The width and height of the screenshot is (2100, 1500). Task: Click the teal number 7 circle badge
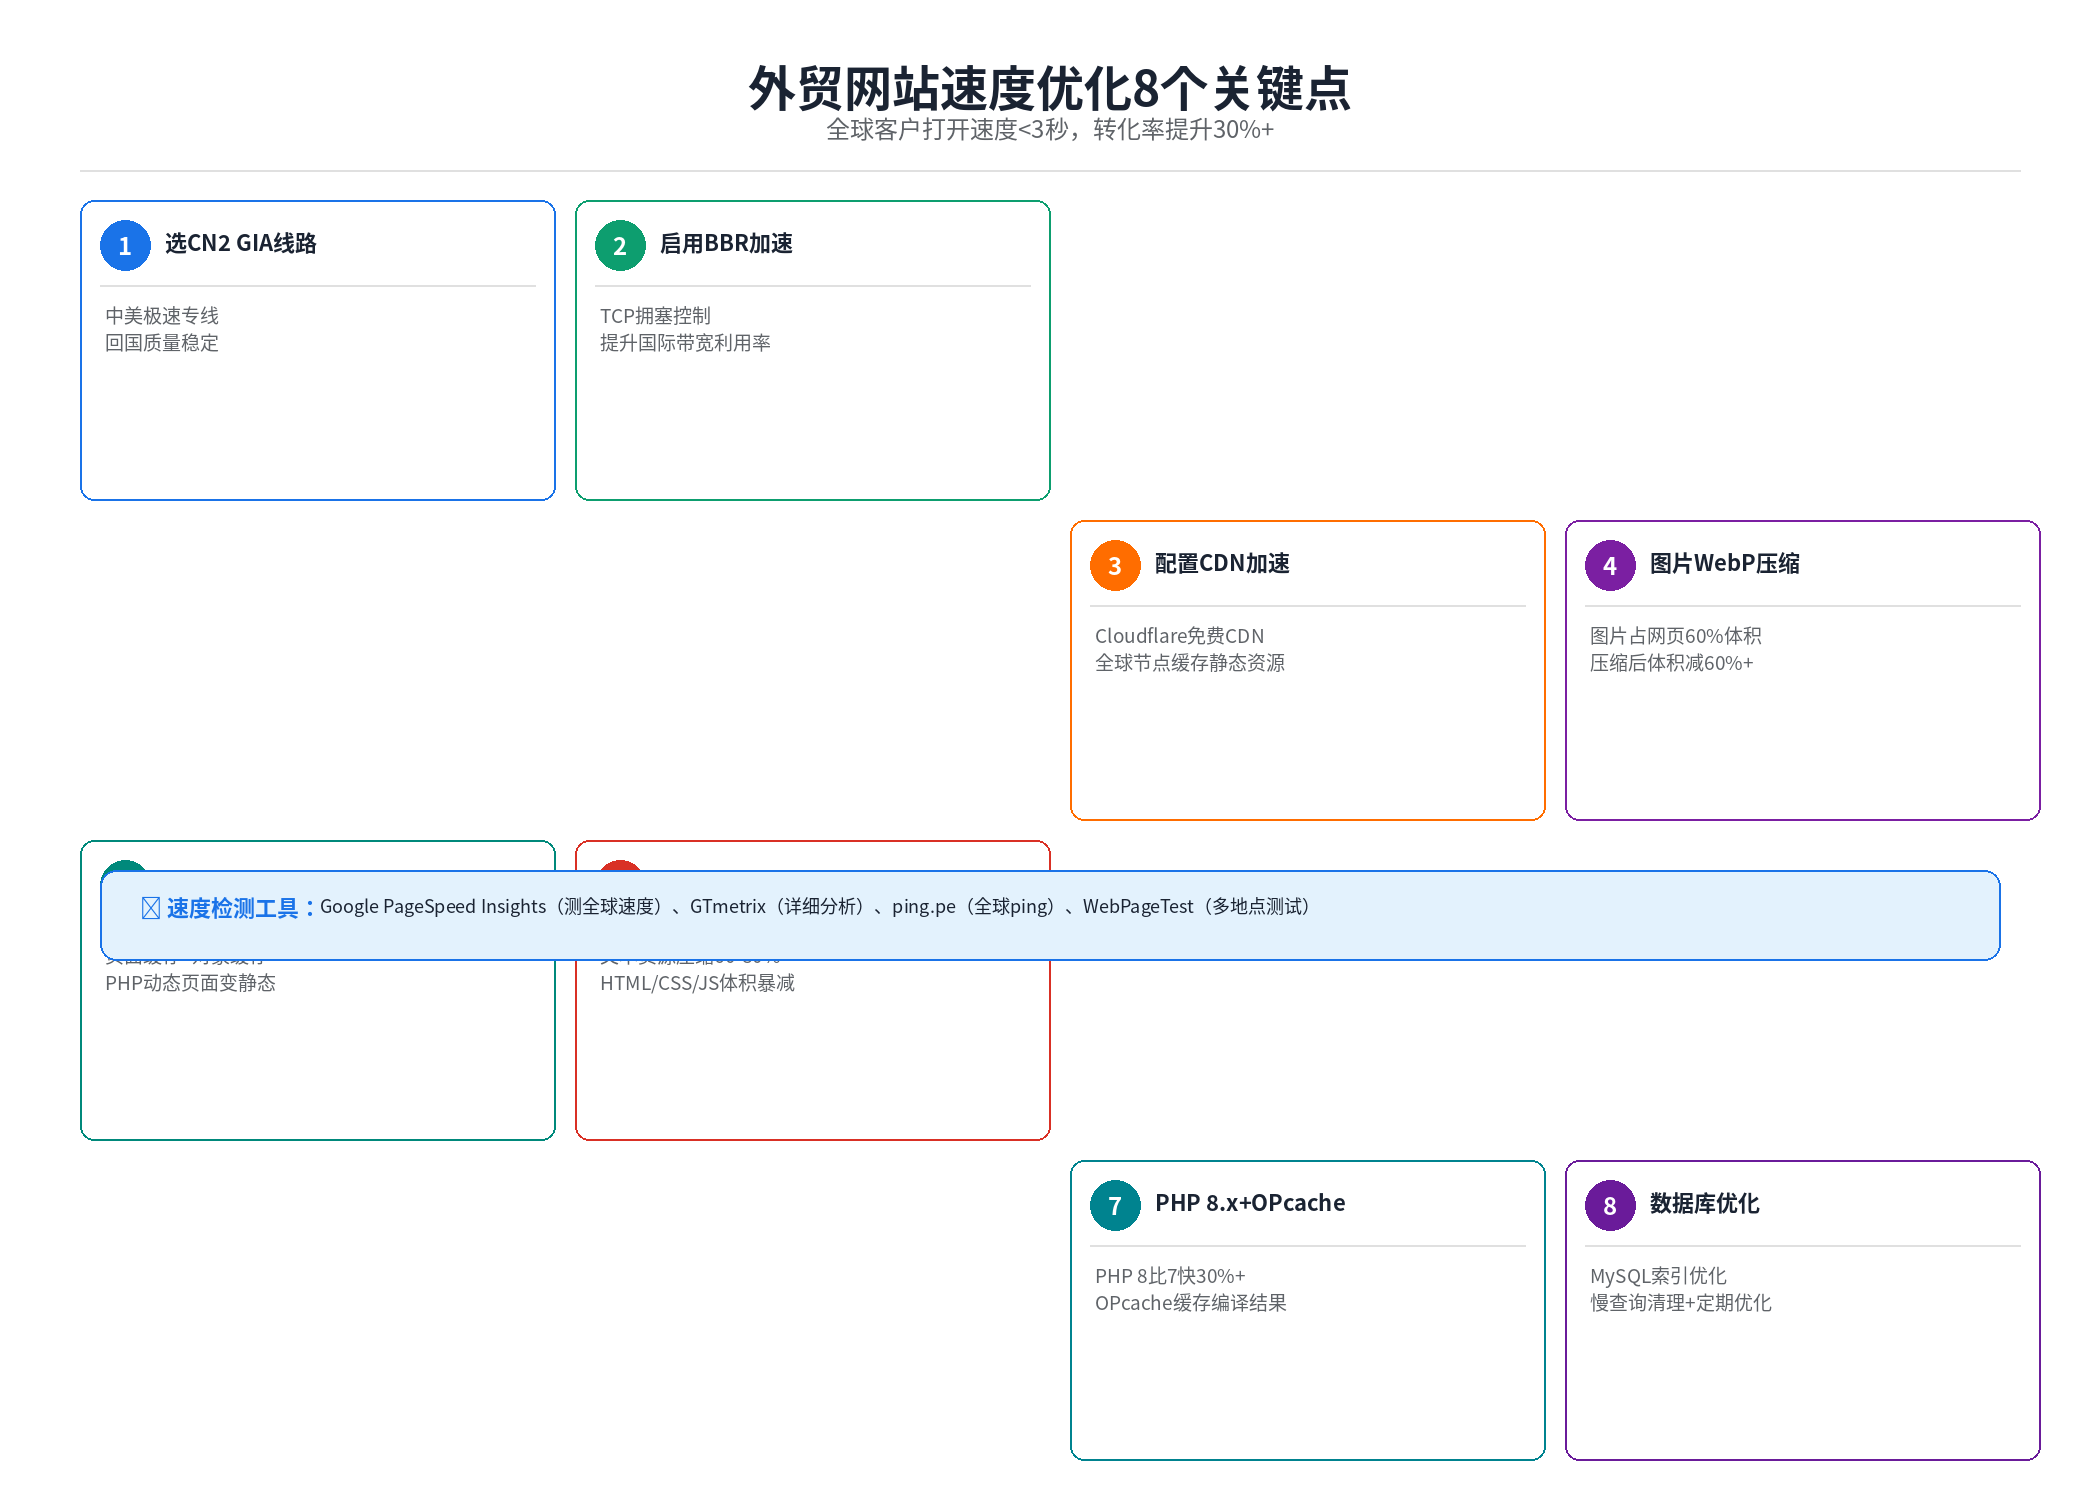(x=1115, y=1206)
